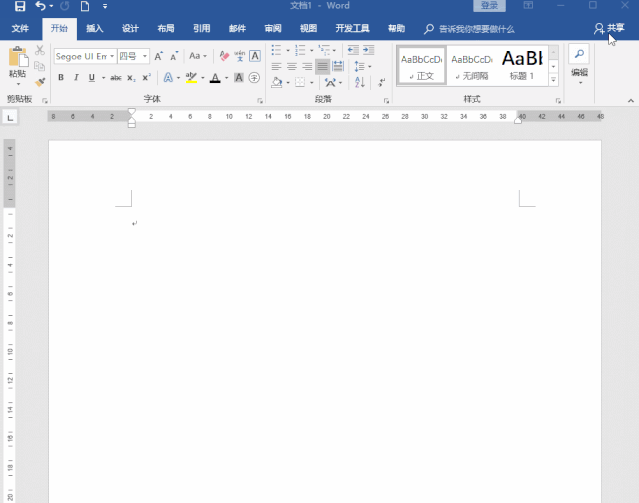Toggle Italic formatting

coord(77,78)
